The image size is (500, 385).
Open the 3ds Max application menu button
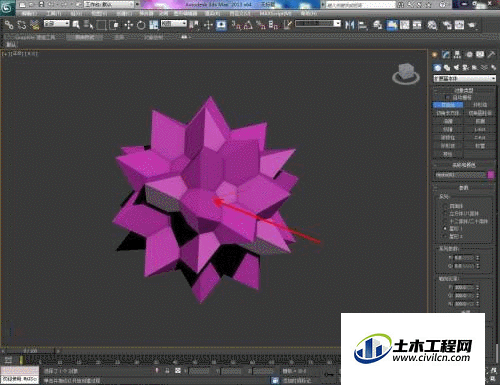(x=7, y=7)
